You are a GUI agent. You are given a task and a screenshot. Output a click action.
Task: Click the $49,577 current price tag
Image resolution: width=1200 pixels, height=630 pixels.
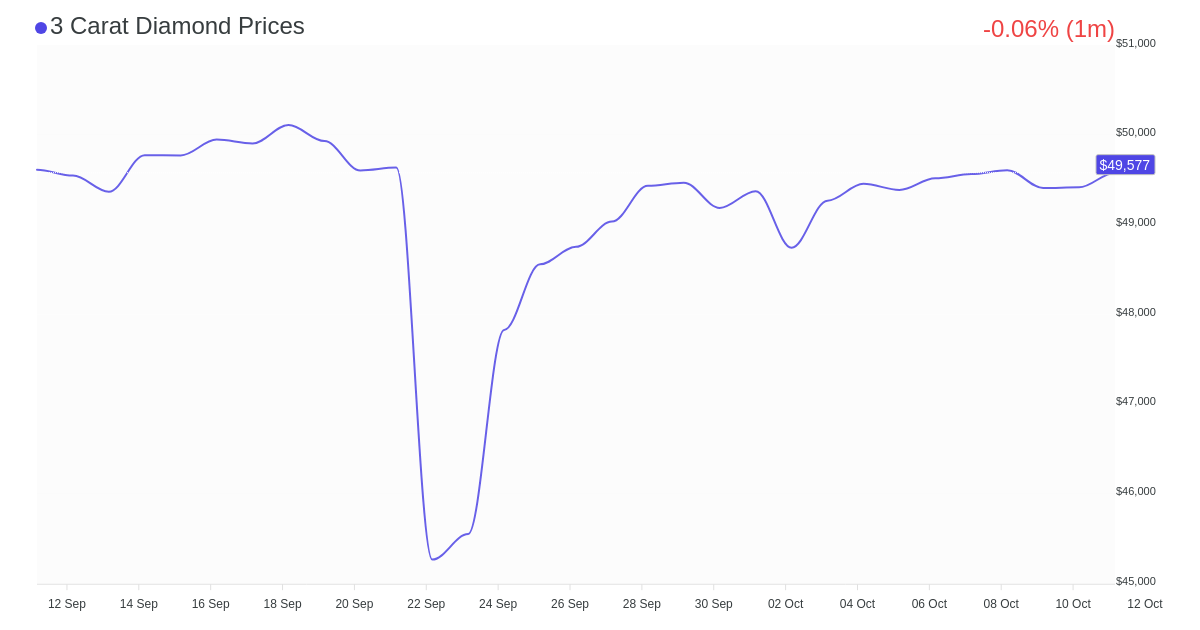coord(1125,165)
